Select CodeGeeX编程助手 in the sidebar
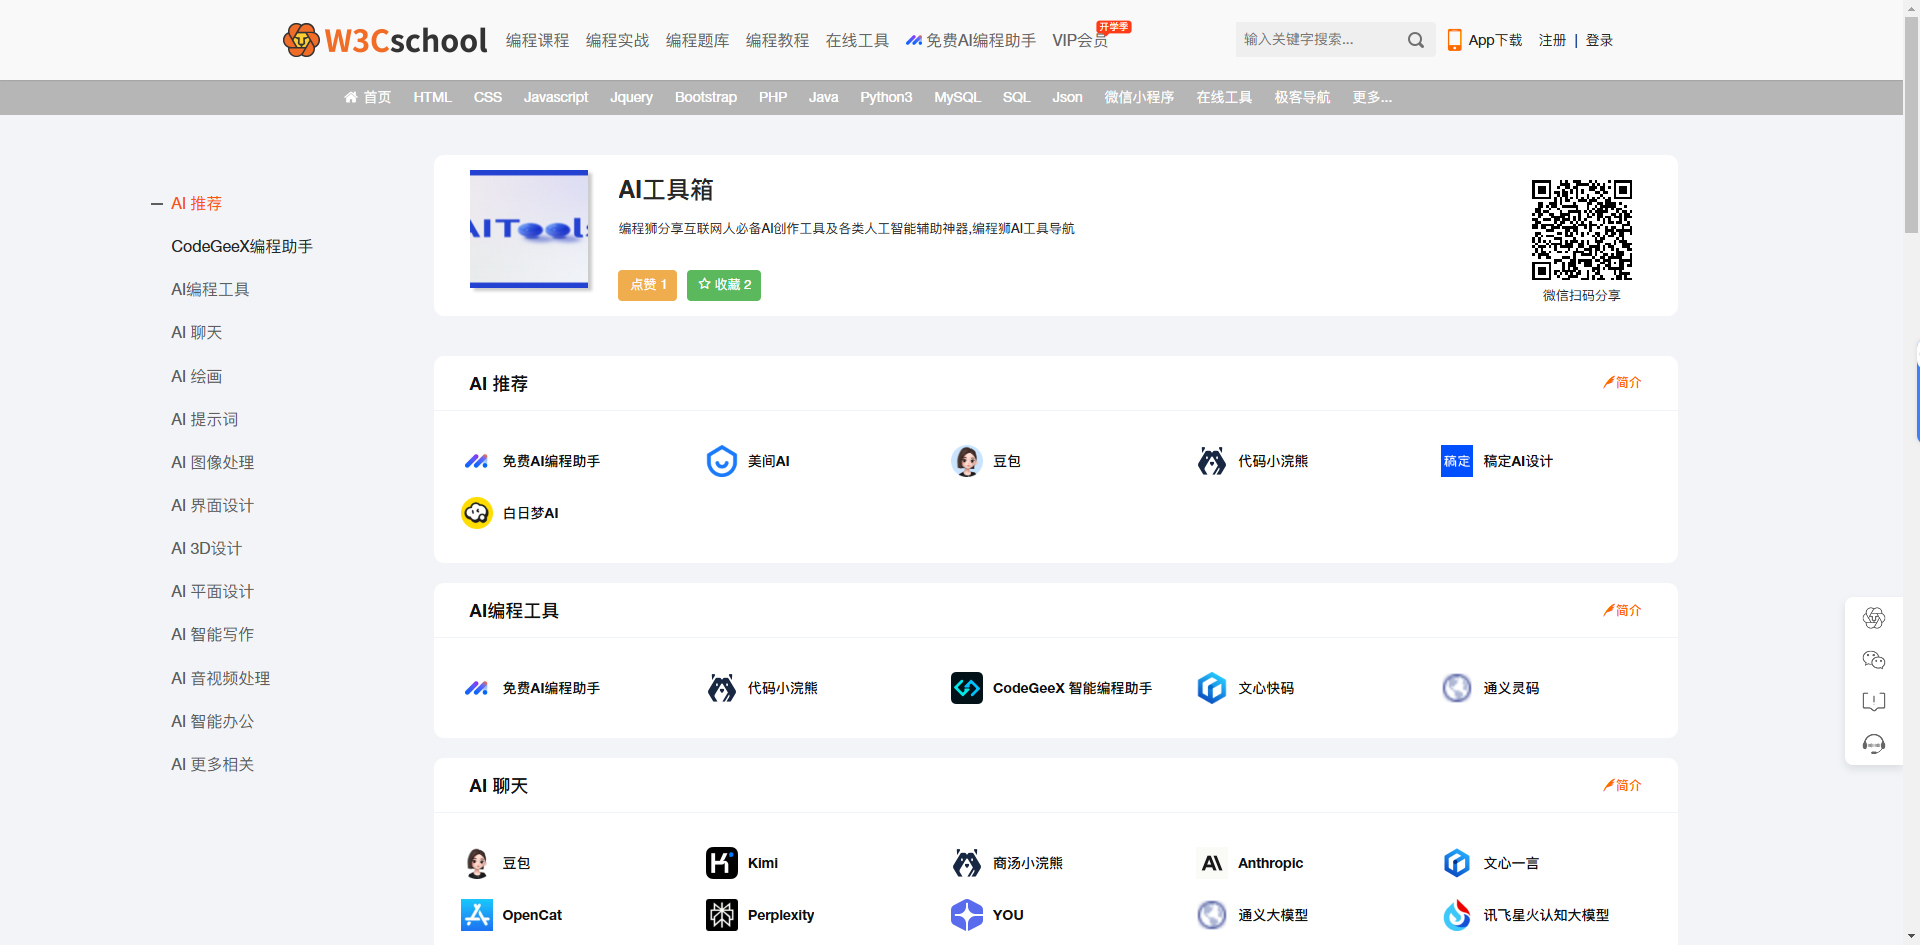The image size is (1920, 945). (242, 246)
